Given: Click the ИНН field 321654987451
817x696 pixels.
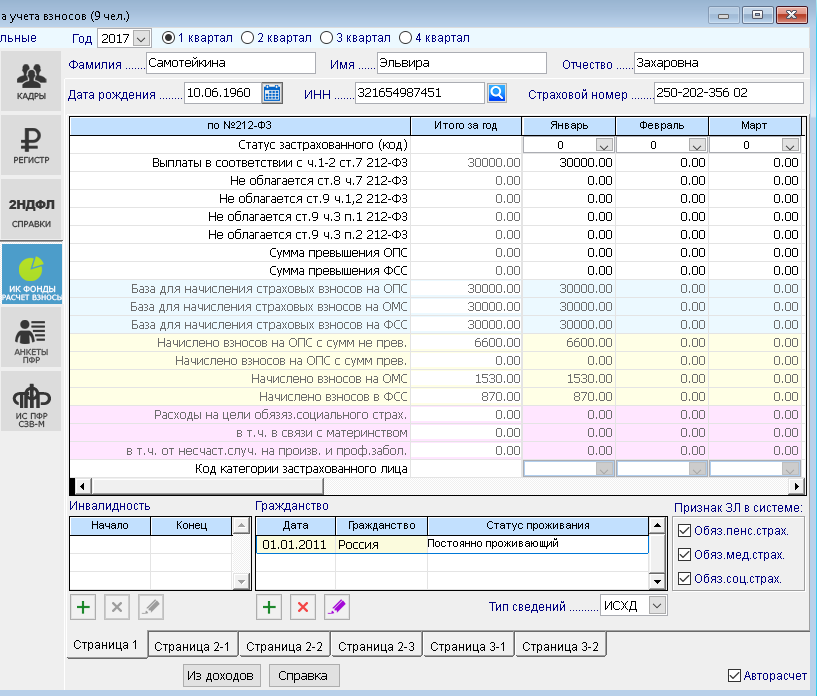Looking at the screenshot, I should pyautogui.click(x=420, y=93).
